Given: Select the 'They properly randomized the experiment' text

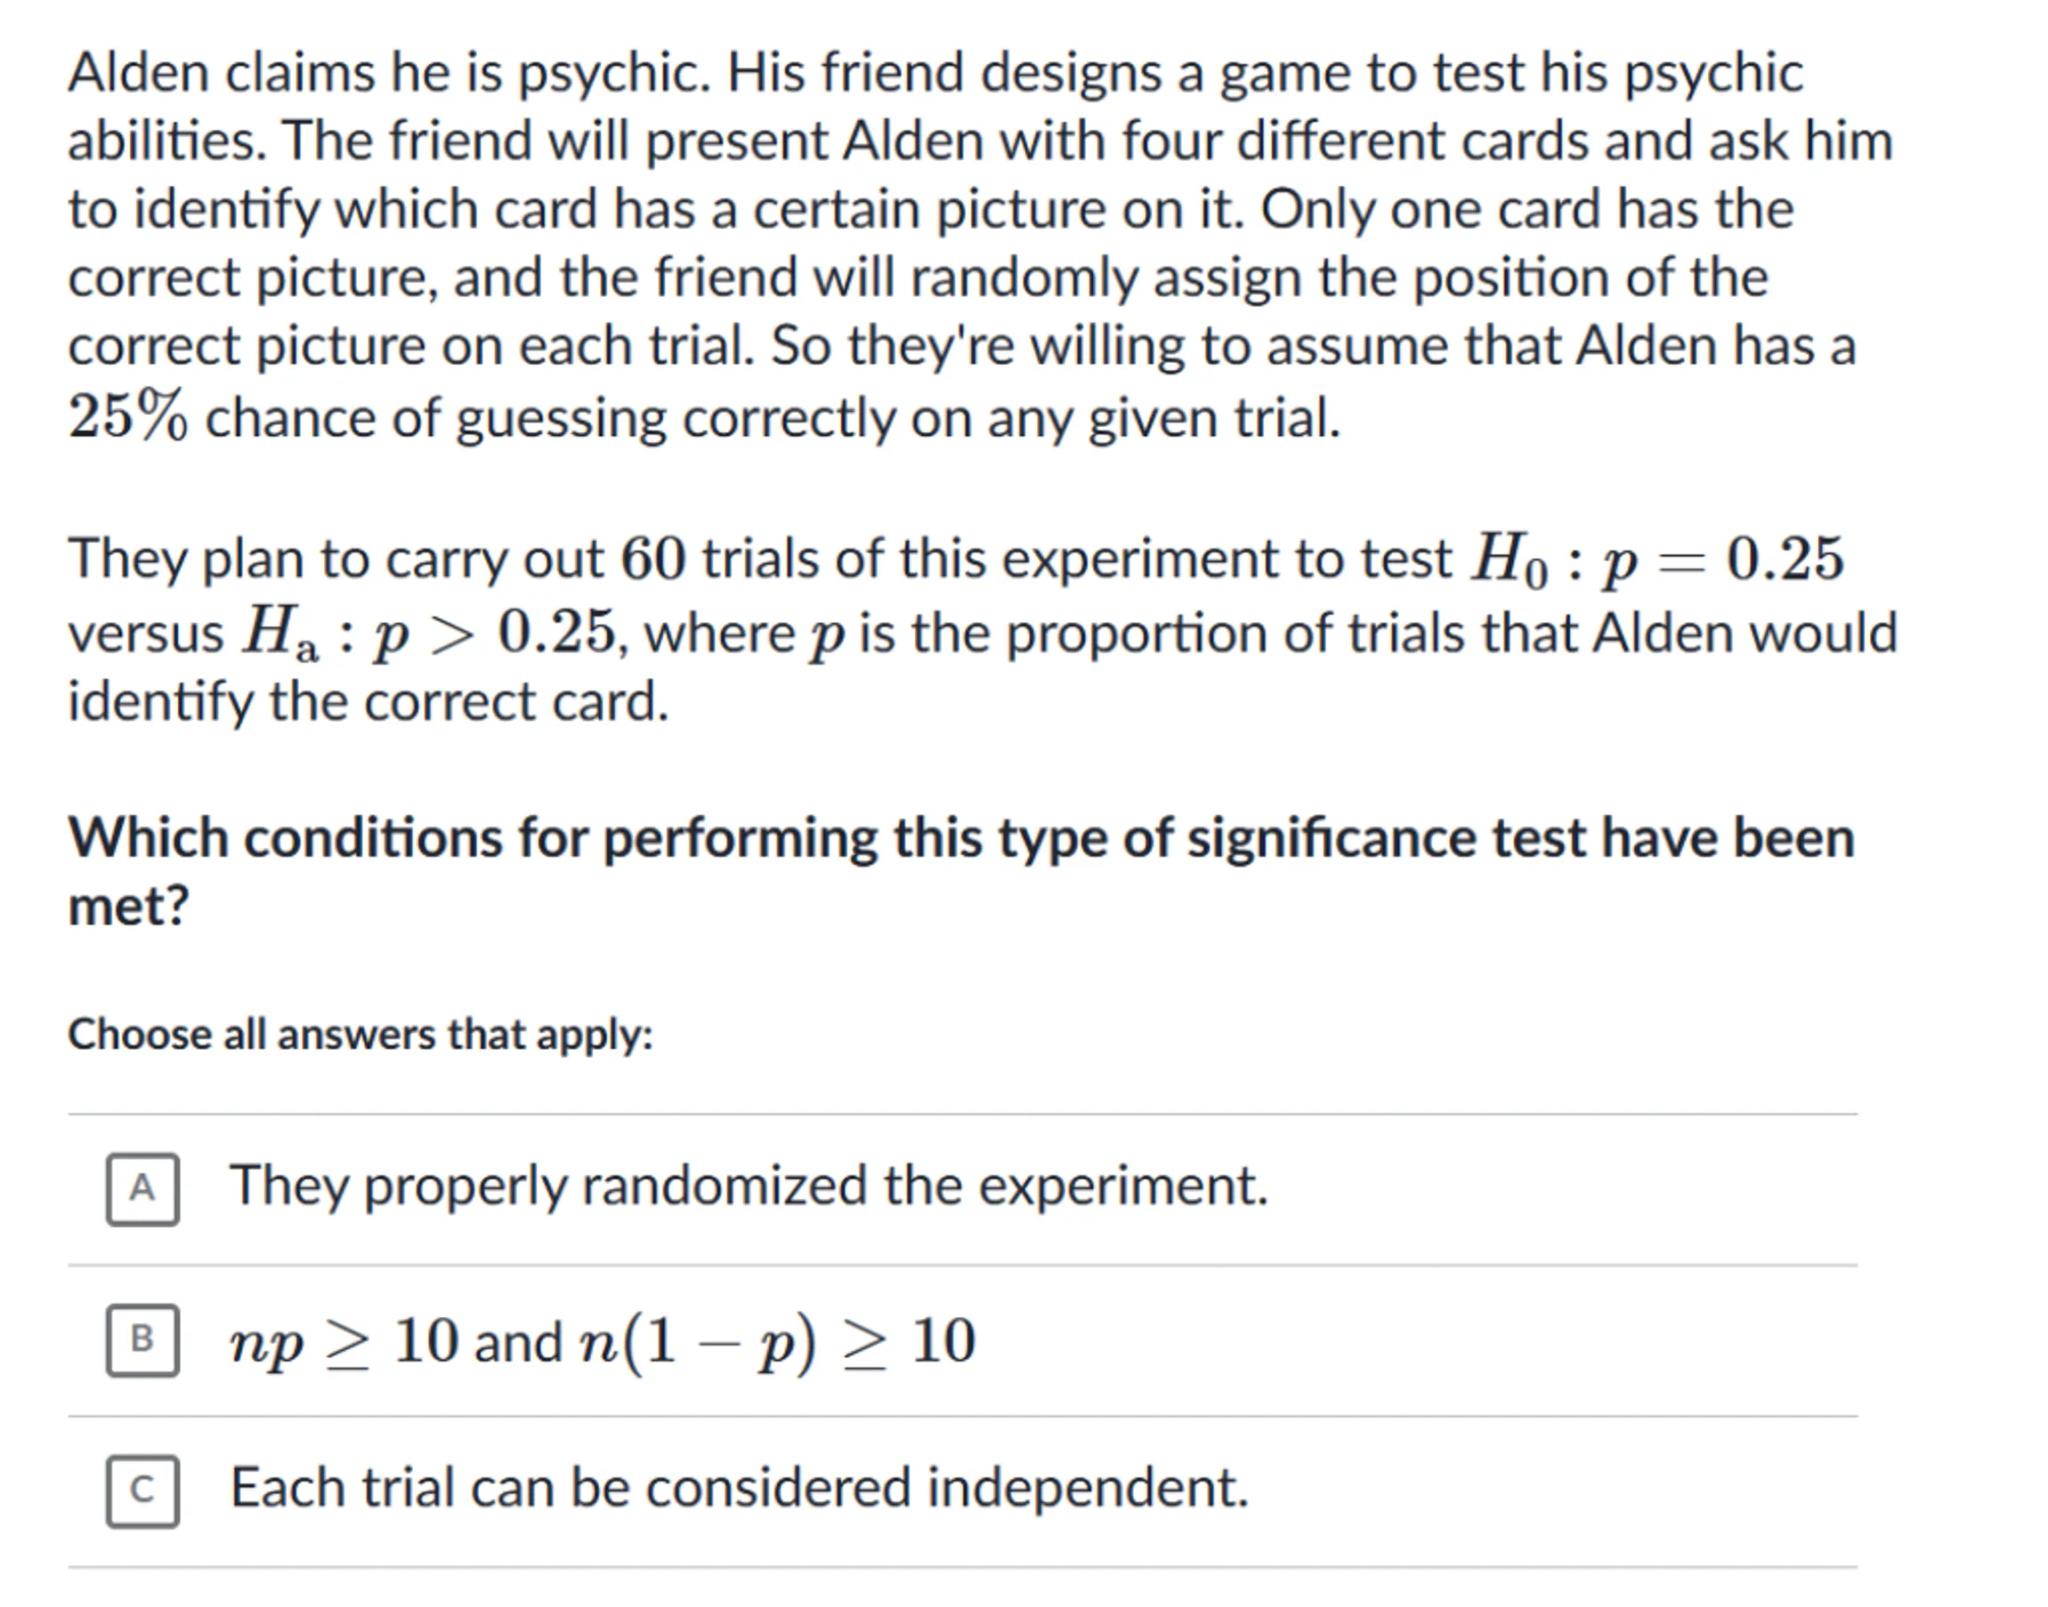Looking at the screenshot, I should pos(748,1186).
